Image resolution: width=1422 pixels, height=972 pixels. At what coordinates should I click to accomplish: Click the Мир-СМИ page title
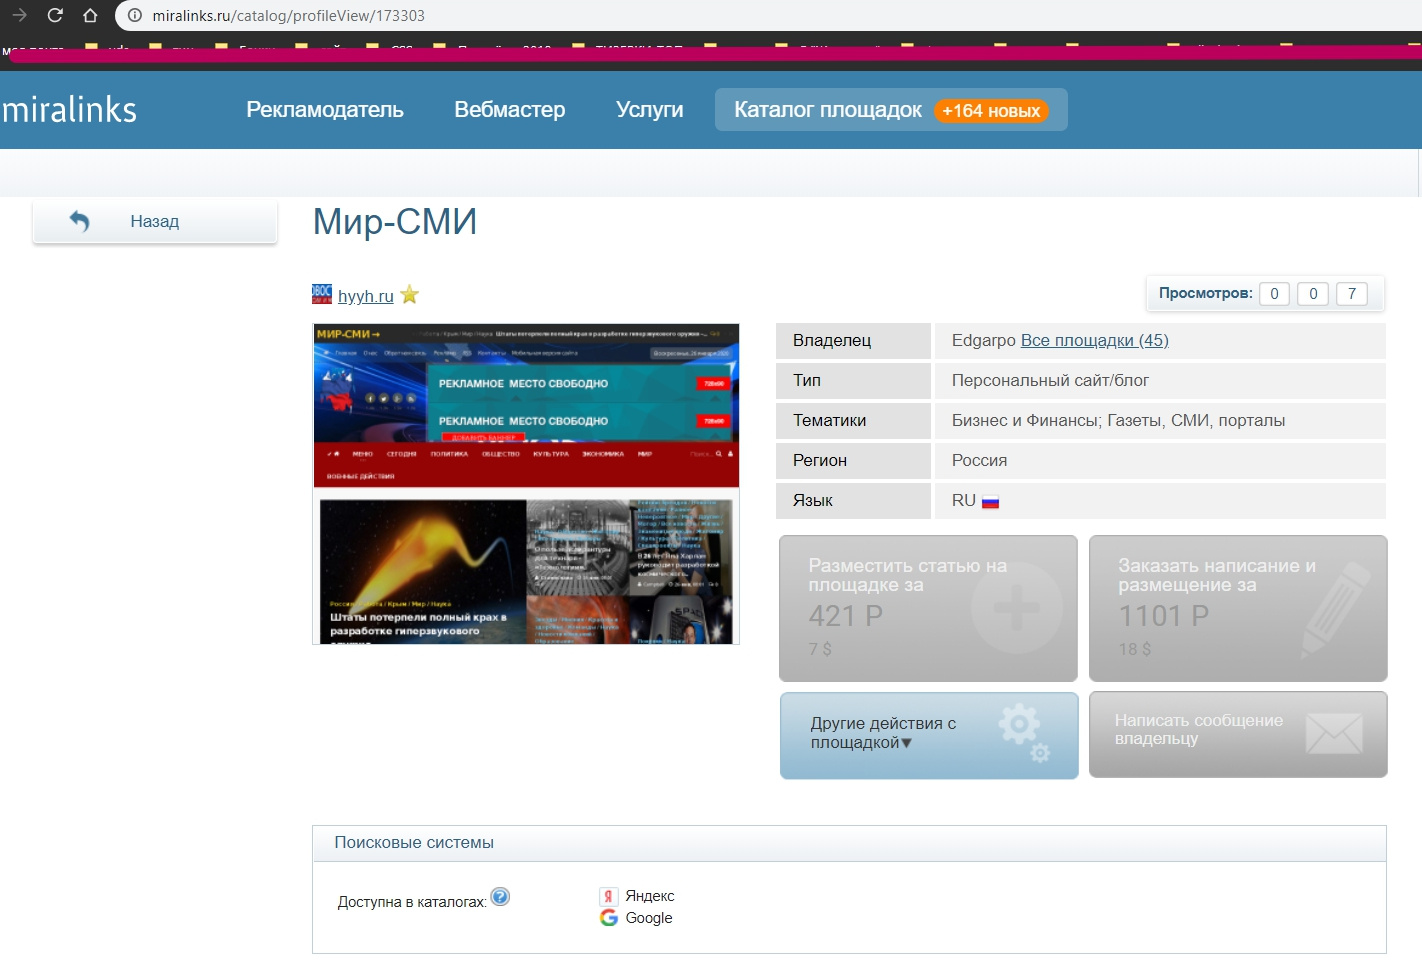pos(395,221)
